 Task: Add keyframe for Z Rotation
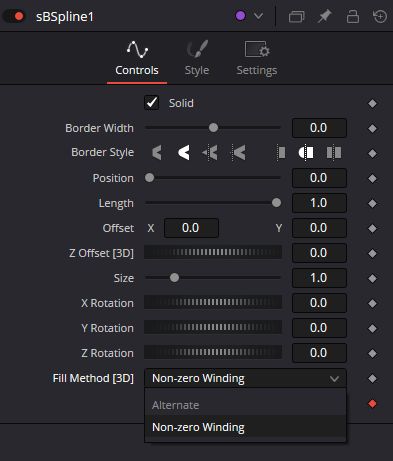pos(372,353)
